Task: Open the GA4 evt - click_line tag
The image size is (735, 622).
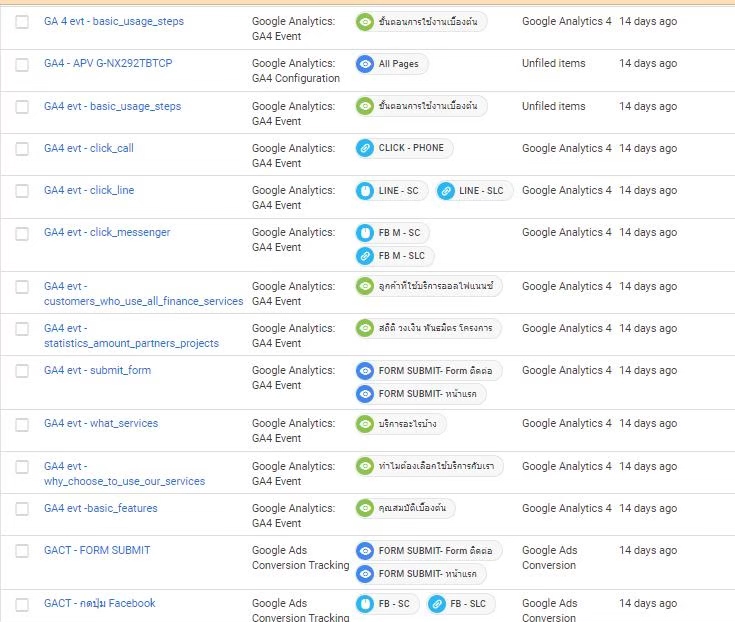Action: 89,190
